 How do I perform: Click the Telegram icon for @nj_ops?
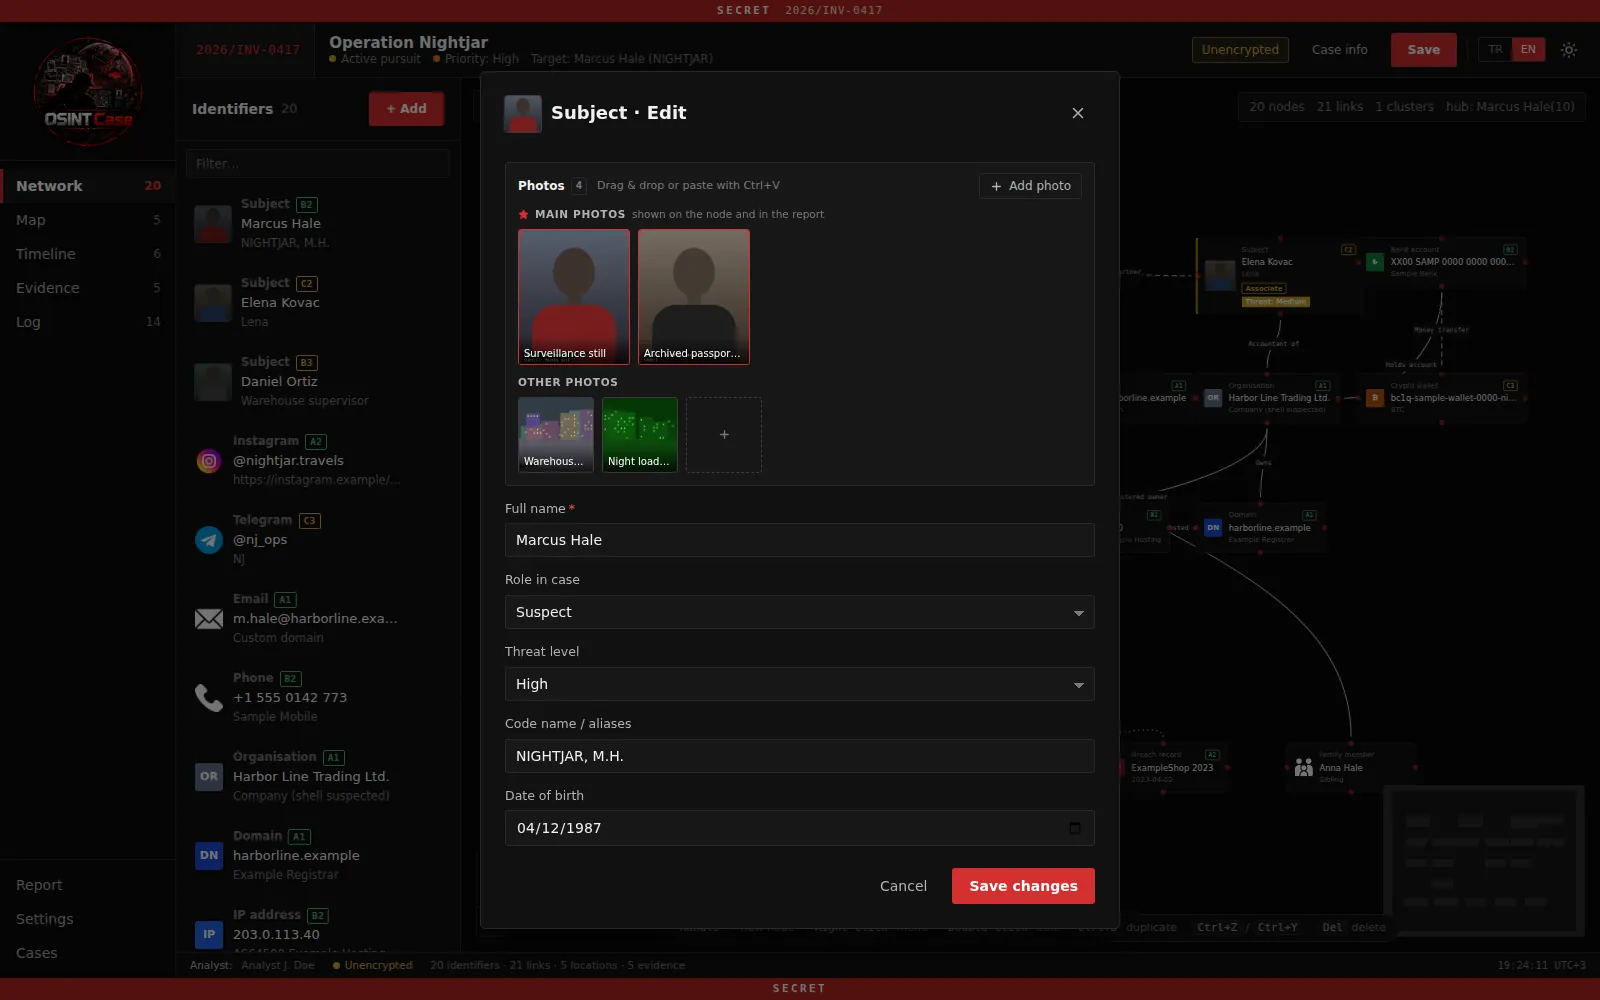(x=209, y=540)
